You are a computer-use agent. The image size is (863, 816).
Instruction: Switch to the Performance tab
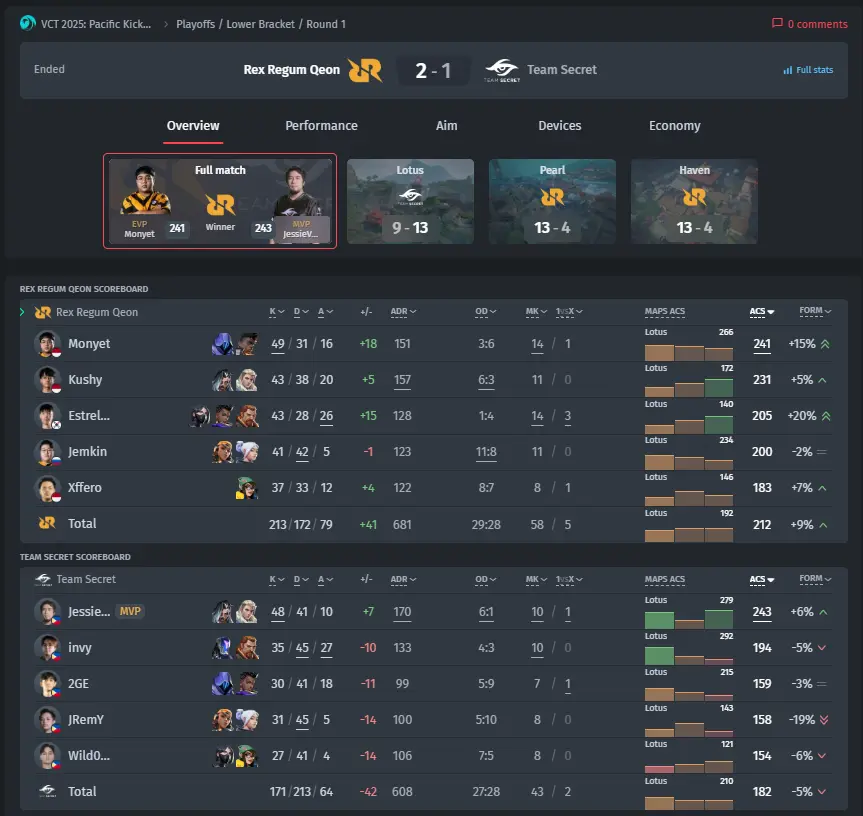(x=321, y=126)
